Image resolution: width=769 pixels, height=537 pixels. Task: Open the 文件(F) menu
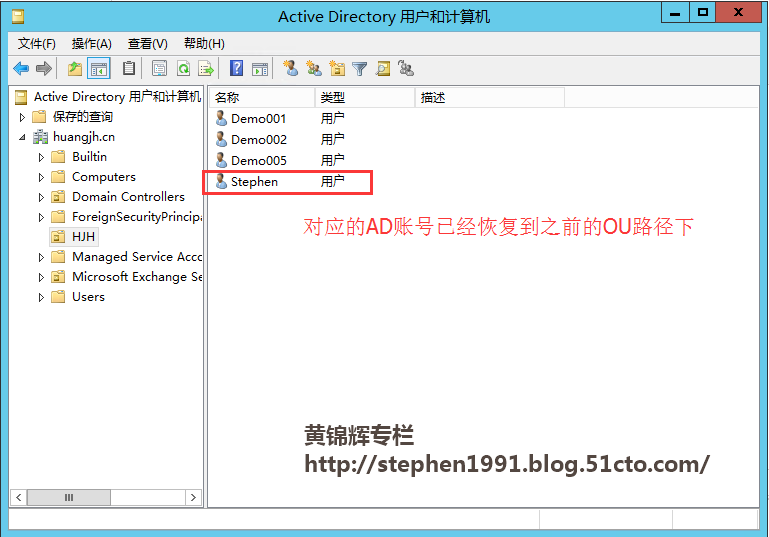tap(37, 44)
